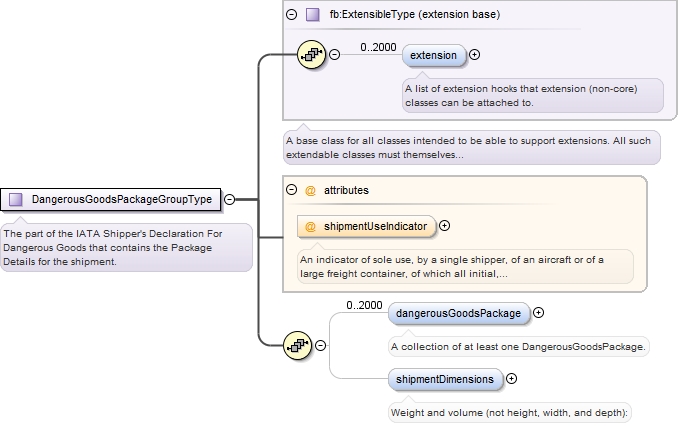Expand the extension element
Image resolution: width=679 pixels, height=426 pixels.
[x=474, y=55]
